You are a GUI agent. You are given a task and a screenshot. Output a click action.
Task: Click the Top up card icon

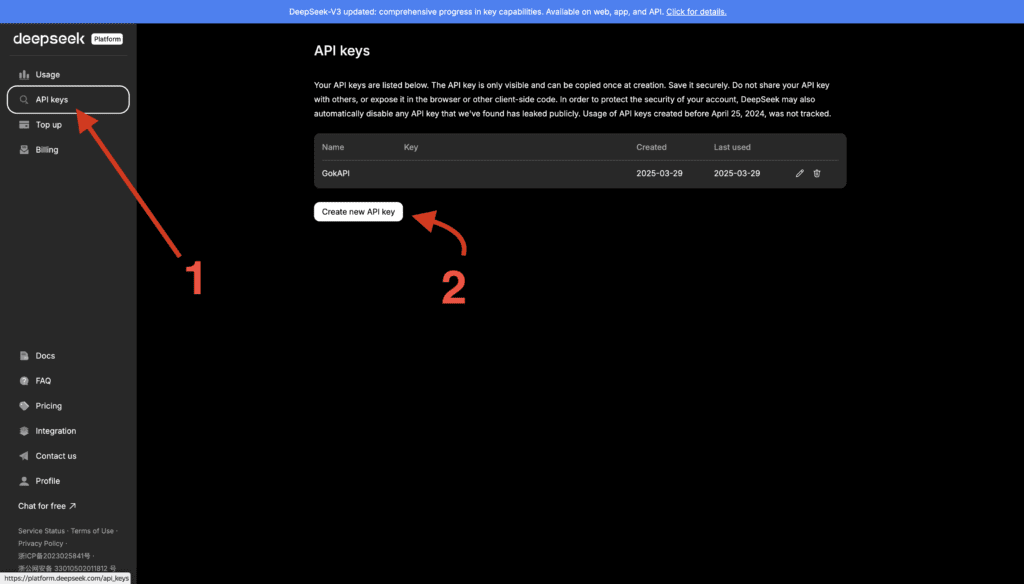pyautogui.click(x=24, y=125)
